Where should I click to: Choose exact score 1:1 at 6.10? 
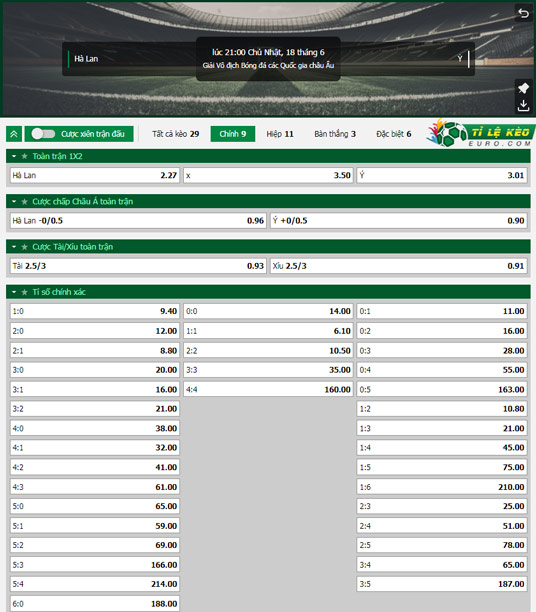268,331
